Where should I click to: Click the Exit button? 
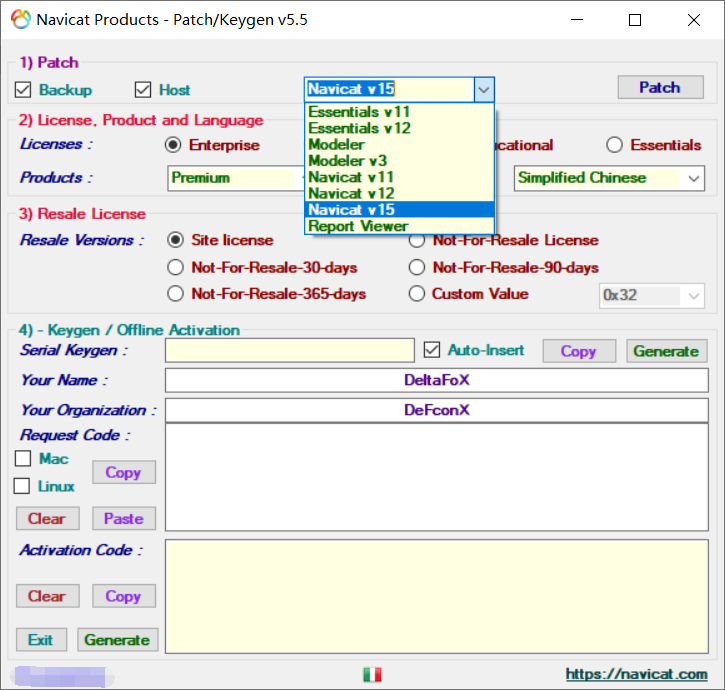click(x=41, y=640)
